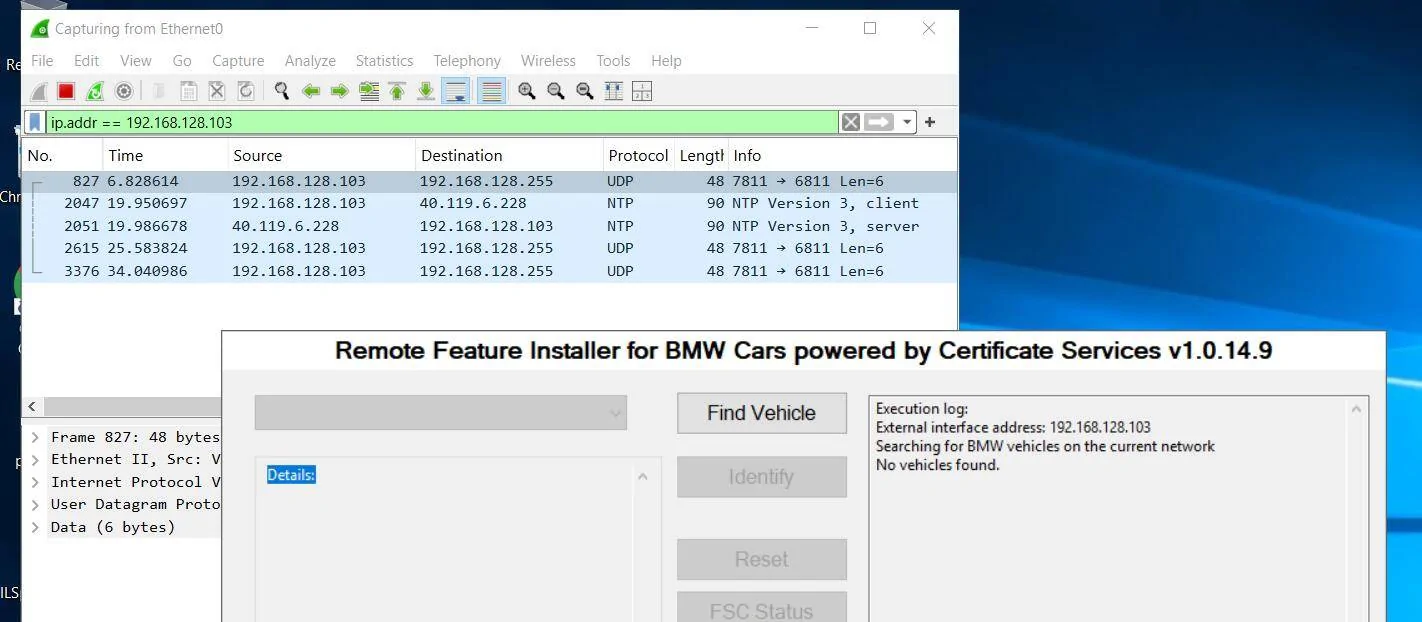1422x622 pixels.
Task: Open the Help menu
Action: (666, 61)
